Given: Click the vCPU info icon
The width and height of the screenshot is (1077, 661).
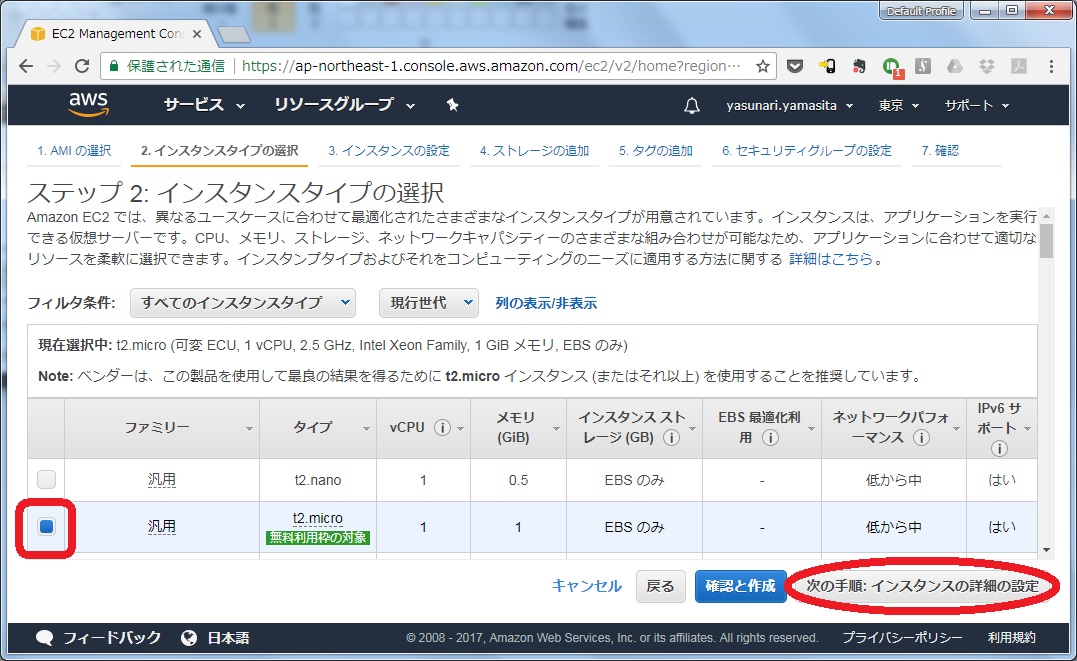Looking at the screenshot, I should tap(442, 427).
